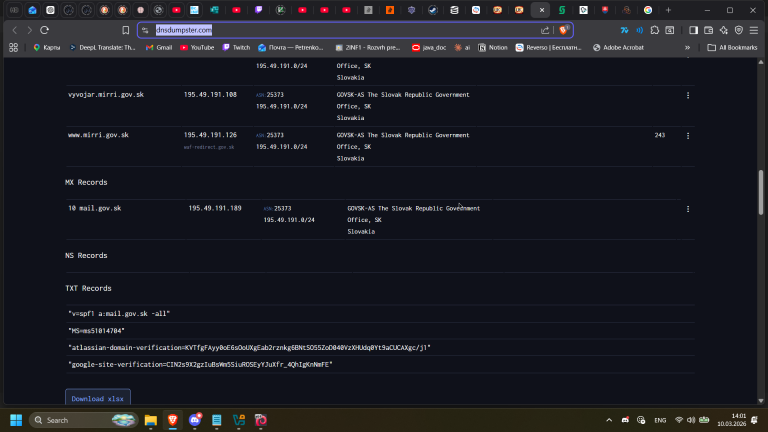
Task: Open the blue sound-wave extension icon
Action: (640, 30)
